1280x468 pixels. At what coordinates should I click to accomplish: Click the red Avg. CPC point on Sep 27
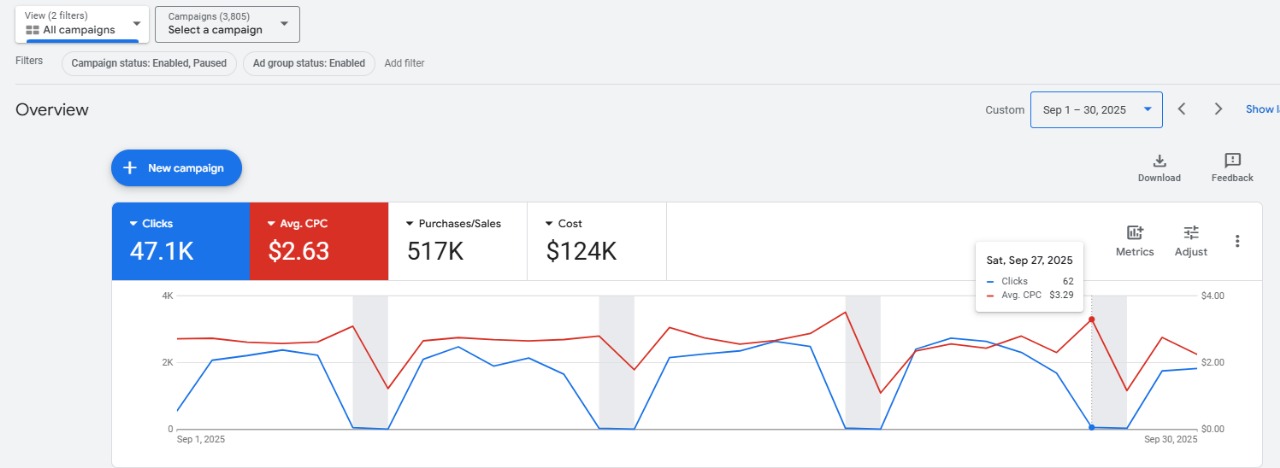pos(1091,320)
